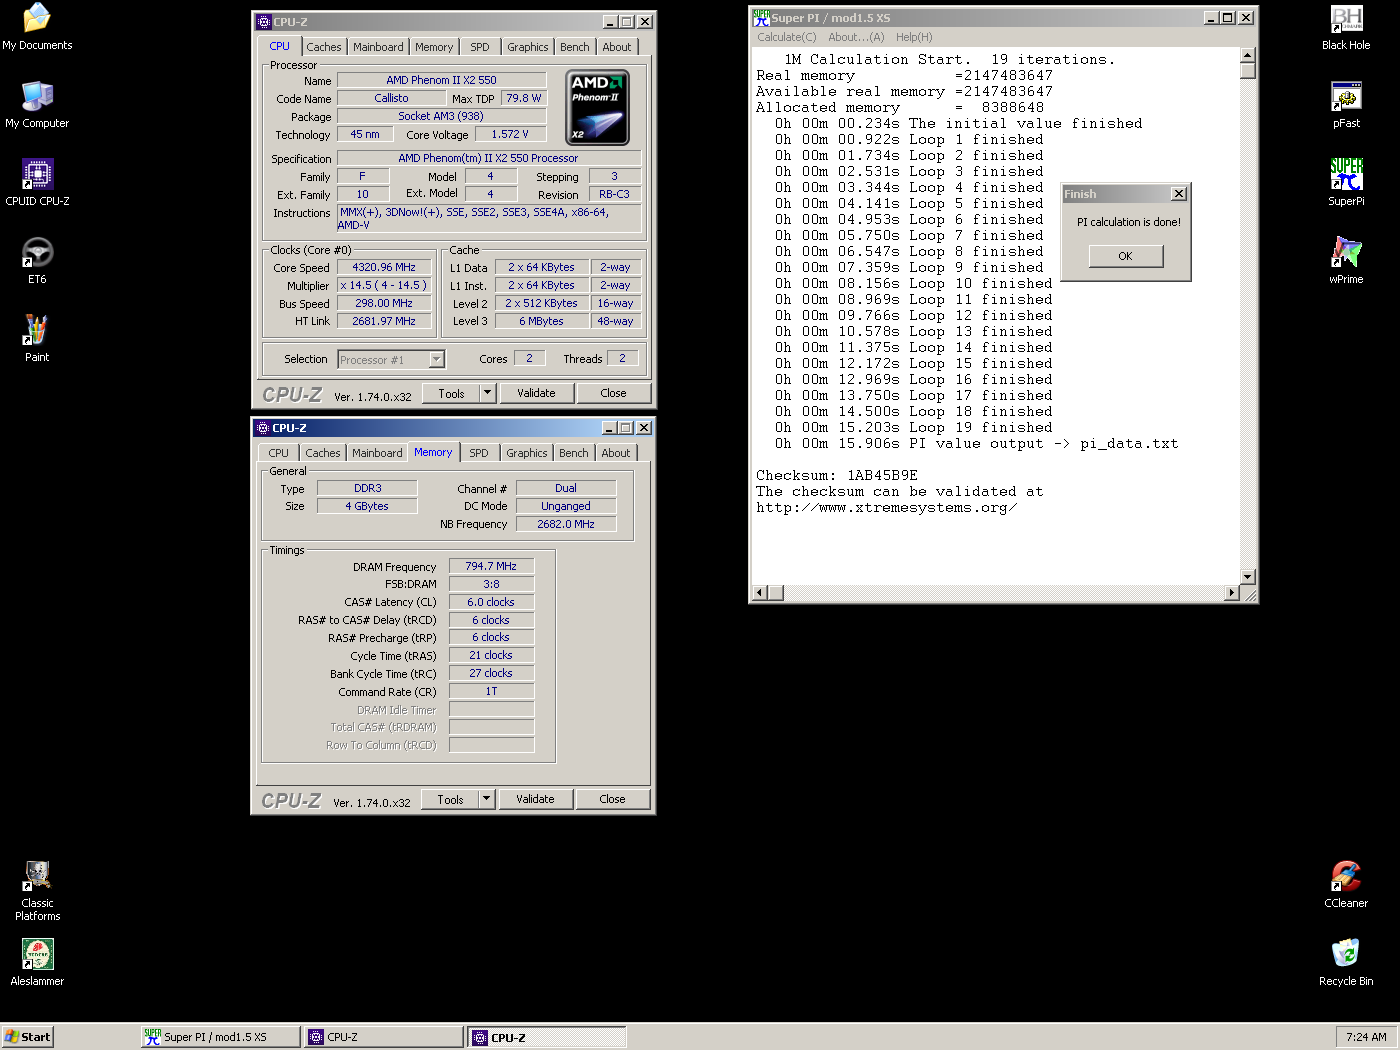Viewport: 1400px width, 1050px height.
Task: Click the NB Frequency 2682.0 MHz value
Action: pyautogui.click(x=566, y=524)
